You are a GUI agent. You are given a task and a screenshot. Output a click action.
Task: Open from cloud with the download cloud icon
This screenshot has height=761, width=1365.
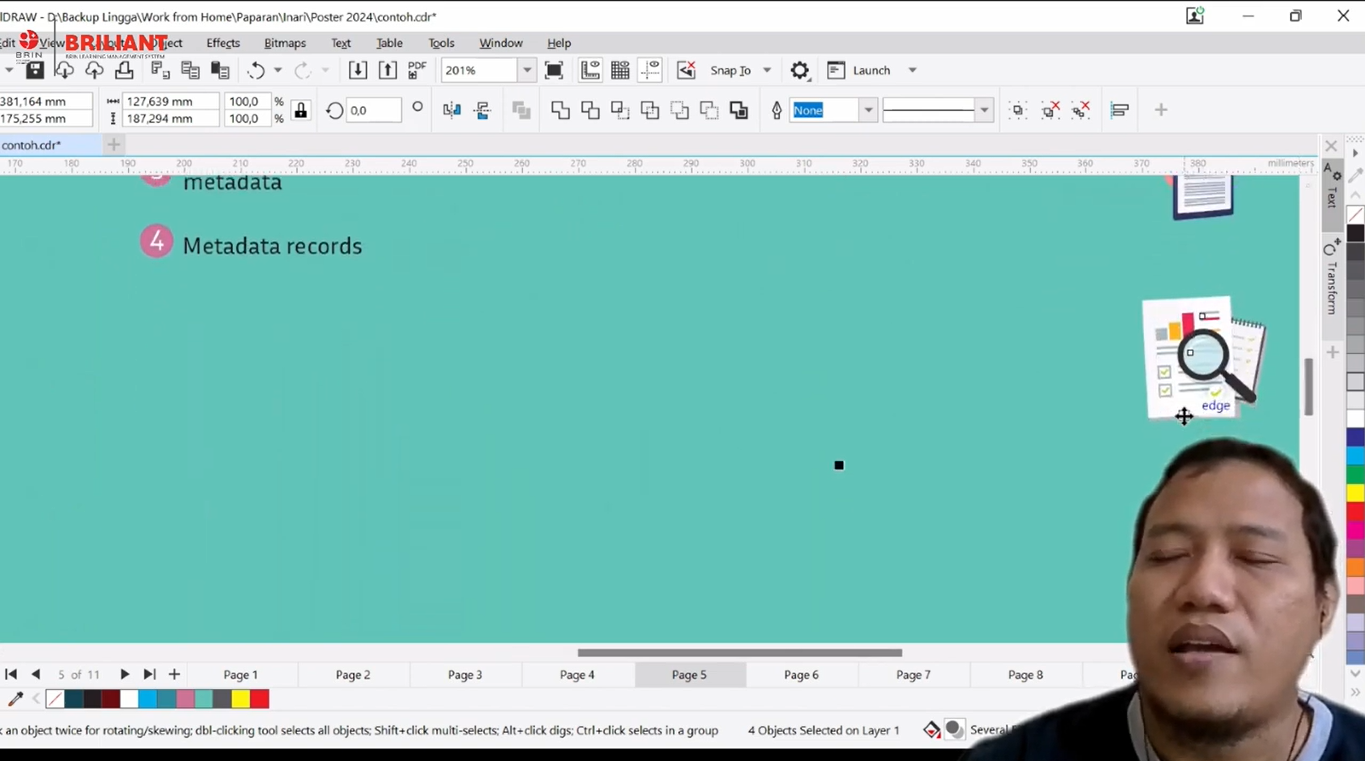click(x=64, y=70)
